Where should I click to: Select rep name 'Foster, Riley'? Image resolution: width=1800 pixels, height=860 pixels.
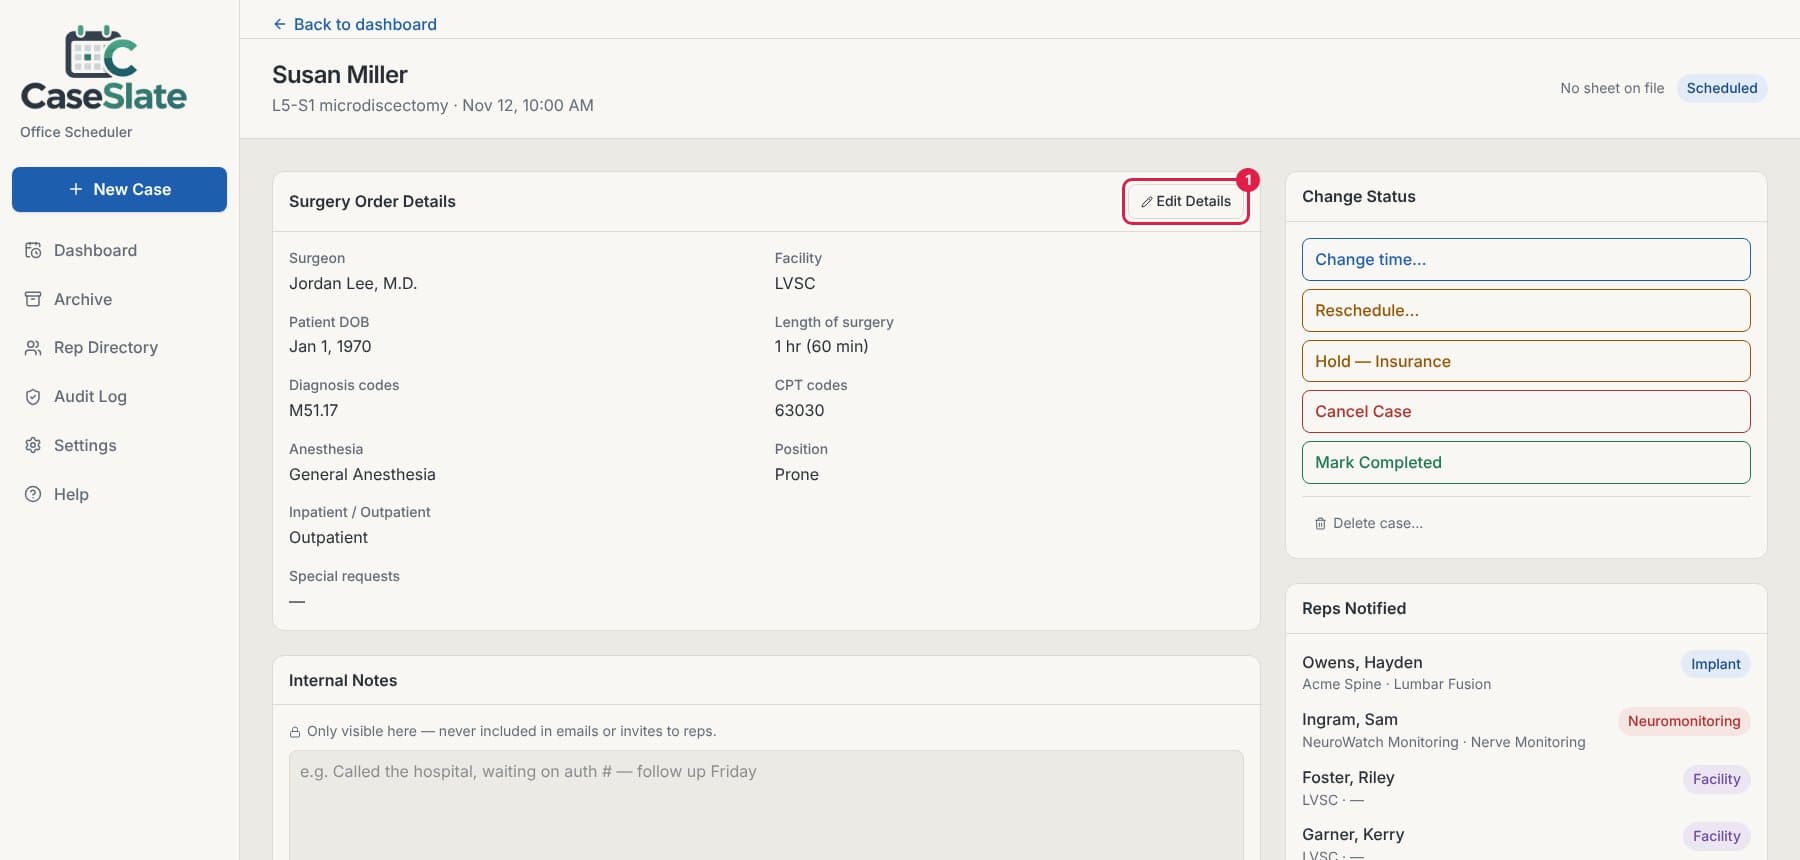pos(1348,777)
